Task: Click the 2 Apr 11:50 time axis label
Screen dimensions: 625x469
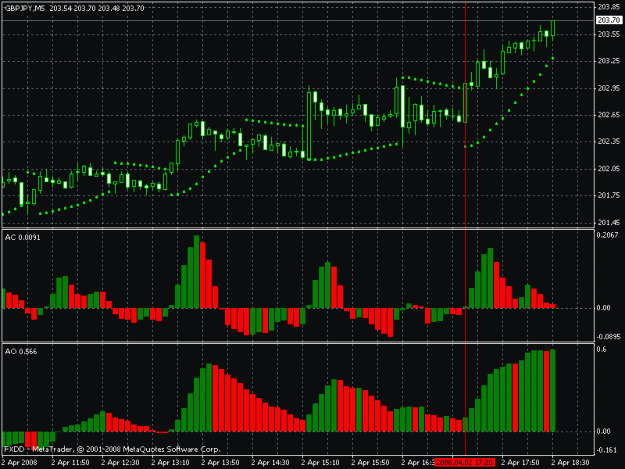Action: pyautogui.click(x=70, y=463)
